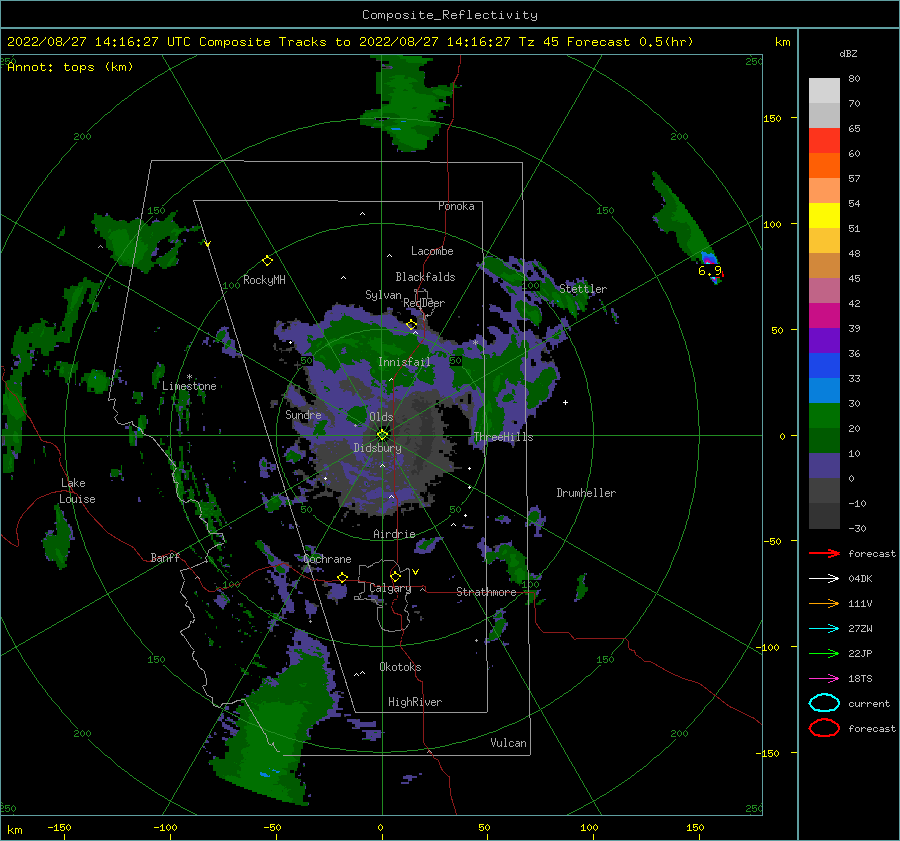This screenshot has height=841, width=900.
Task: Click the white asterisk marker near Limestone
Action: (x=189, y=377)
